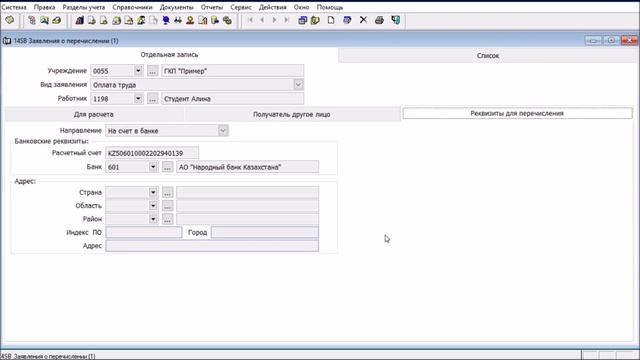640x360 pixels.
Task: Click the Индекс ПО input field
Action: (143, 232)
